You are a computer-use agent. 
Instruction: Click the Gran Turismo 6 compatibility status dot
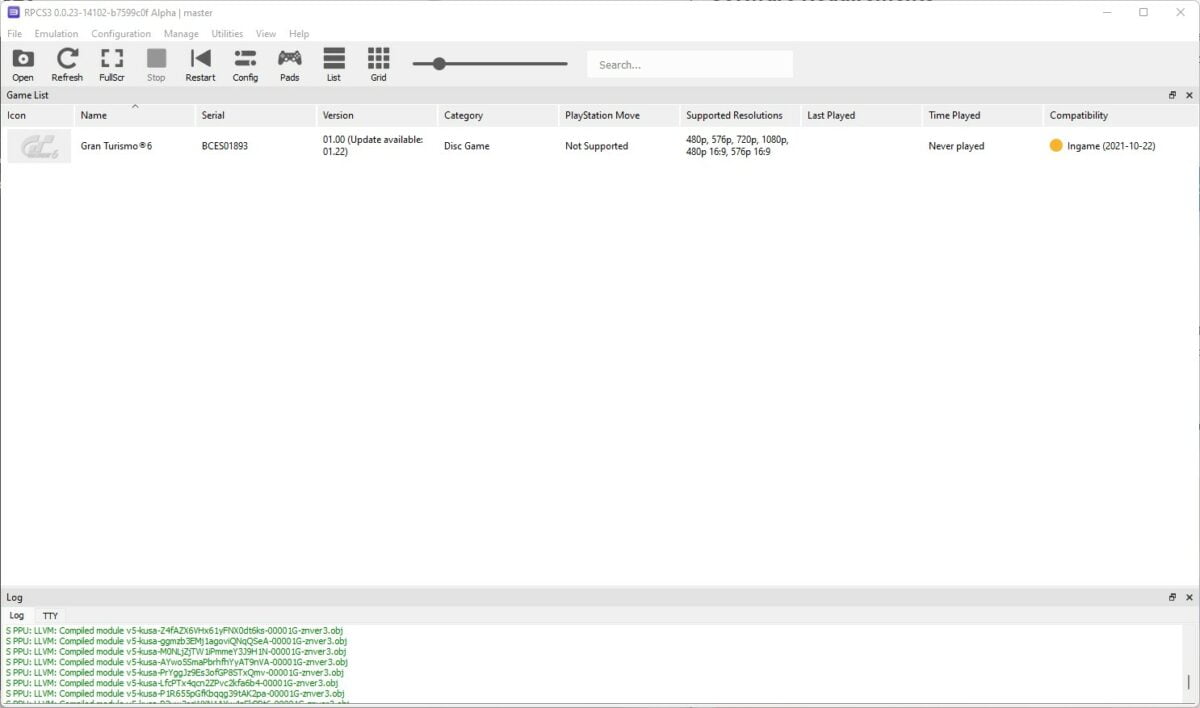pyautogui.click(x=1056, y=146)
